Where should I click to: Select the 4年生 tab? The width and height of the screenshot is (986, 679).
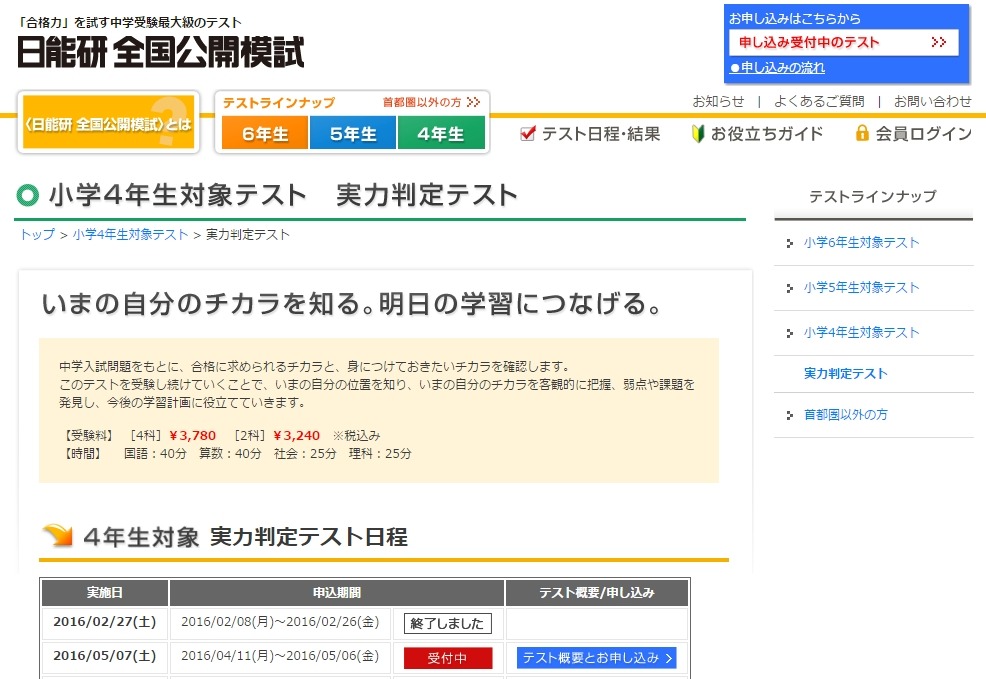(x=441, y=133)
